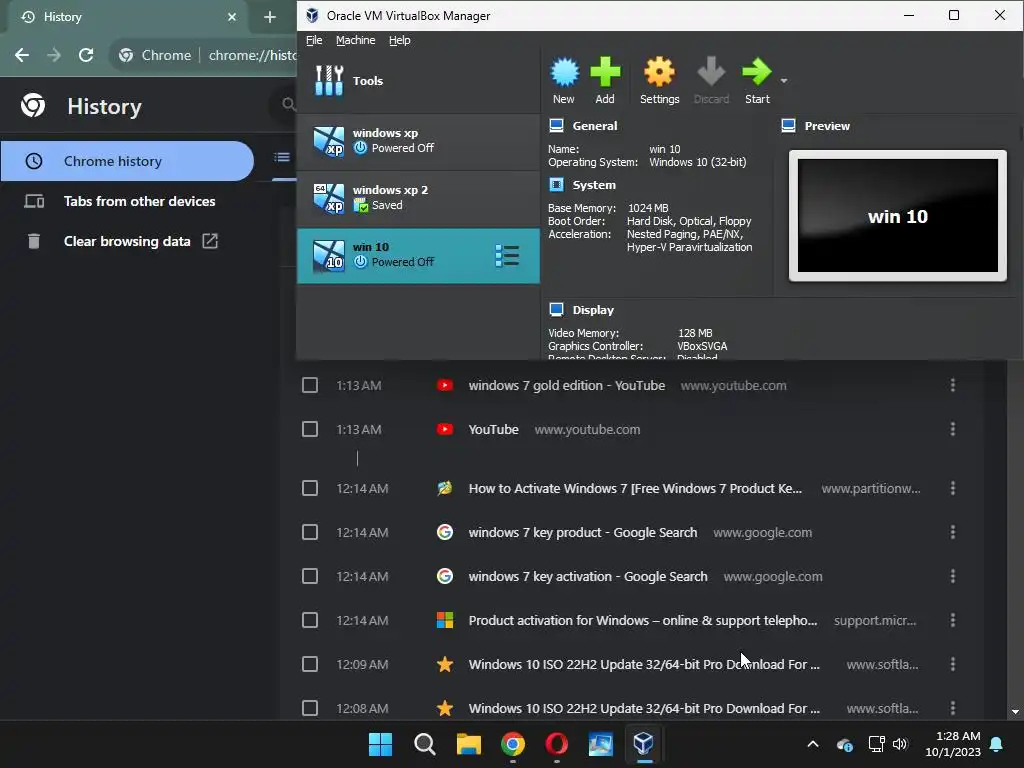Select the windows xp virtual machine
This screenshot has width=1024, height=768.
[418, 141]
